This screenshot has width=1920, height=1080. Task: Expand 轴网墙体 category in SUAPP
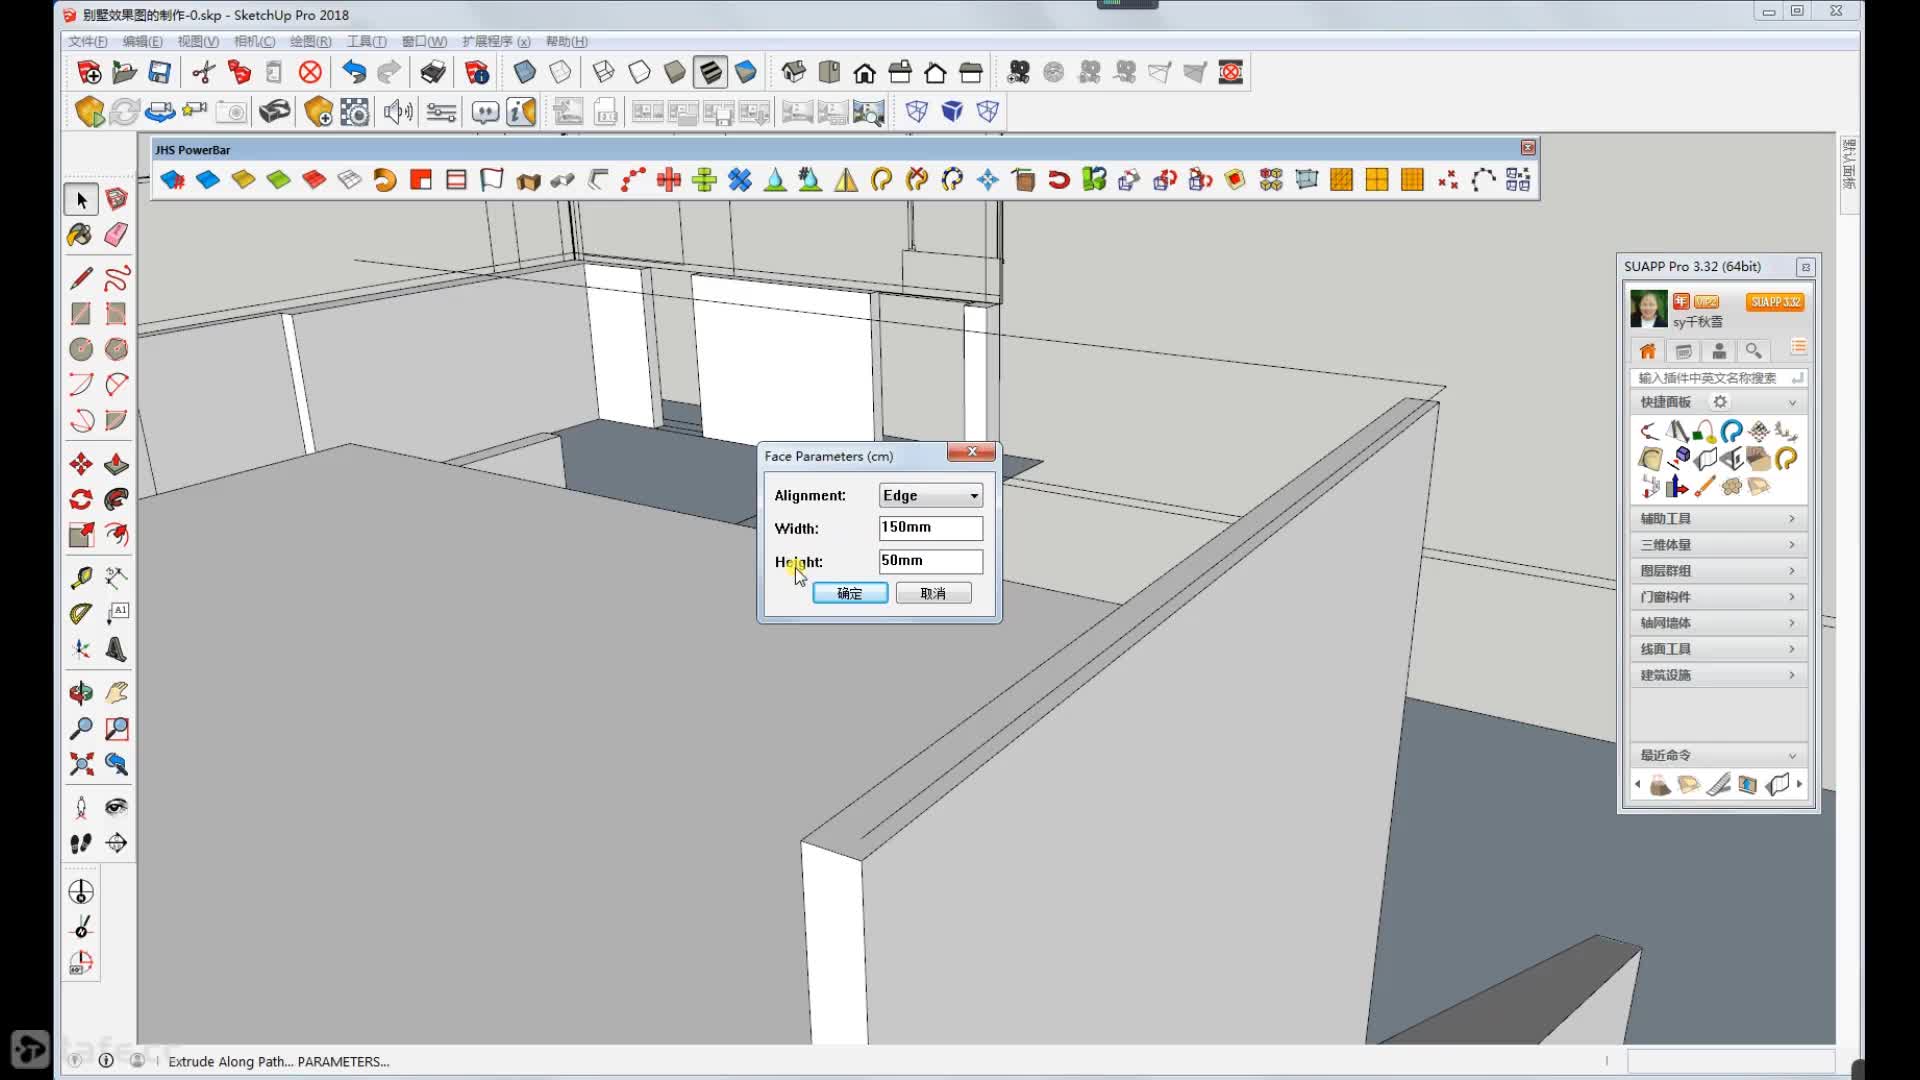click(1717, 622)
